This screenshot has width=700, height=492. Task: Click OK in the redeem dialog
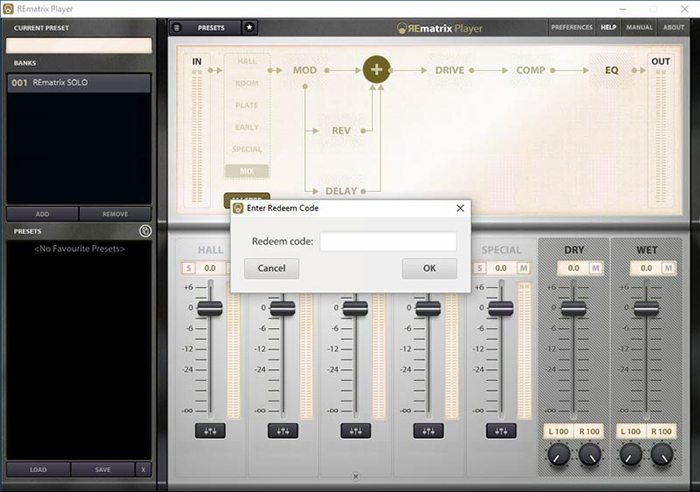click(x=429, y=268)
